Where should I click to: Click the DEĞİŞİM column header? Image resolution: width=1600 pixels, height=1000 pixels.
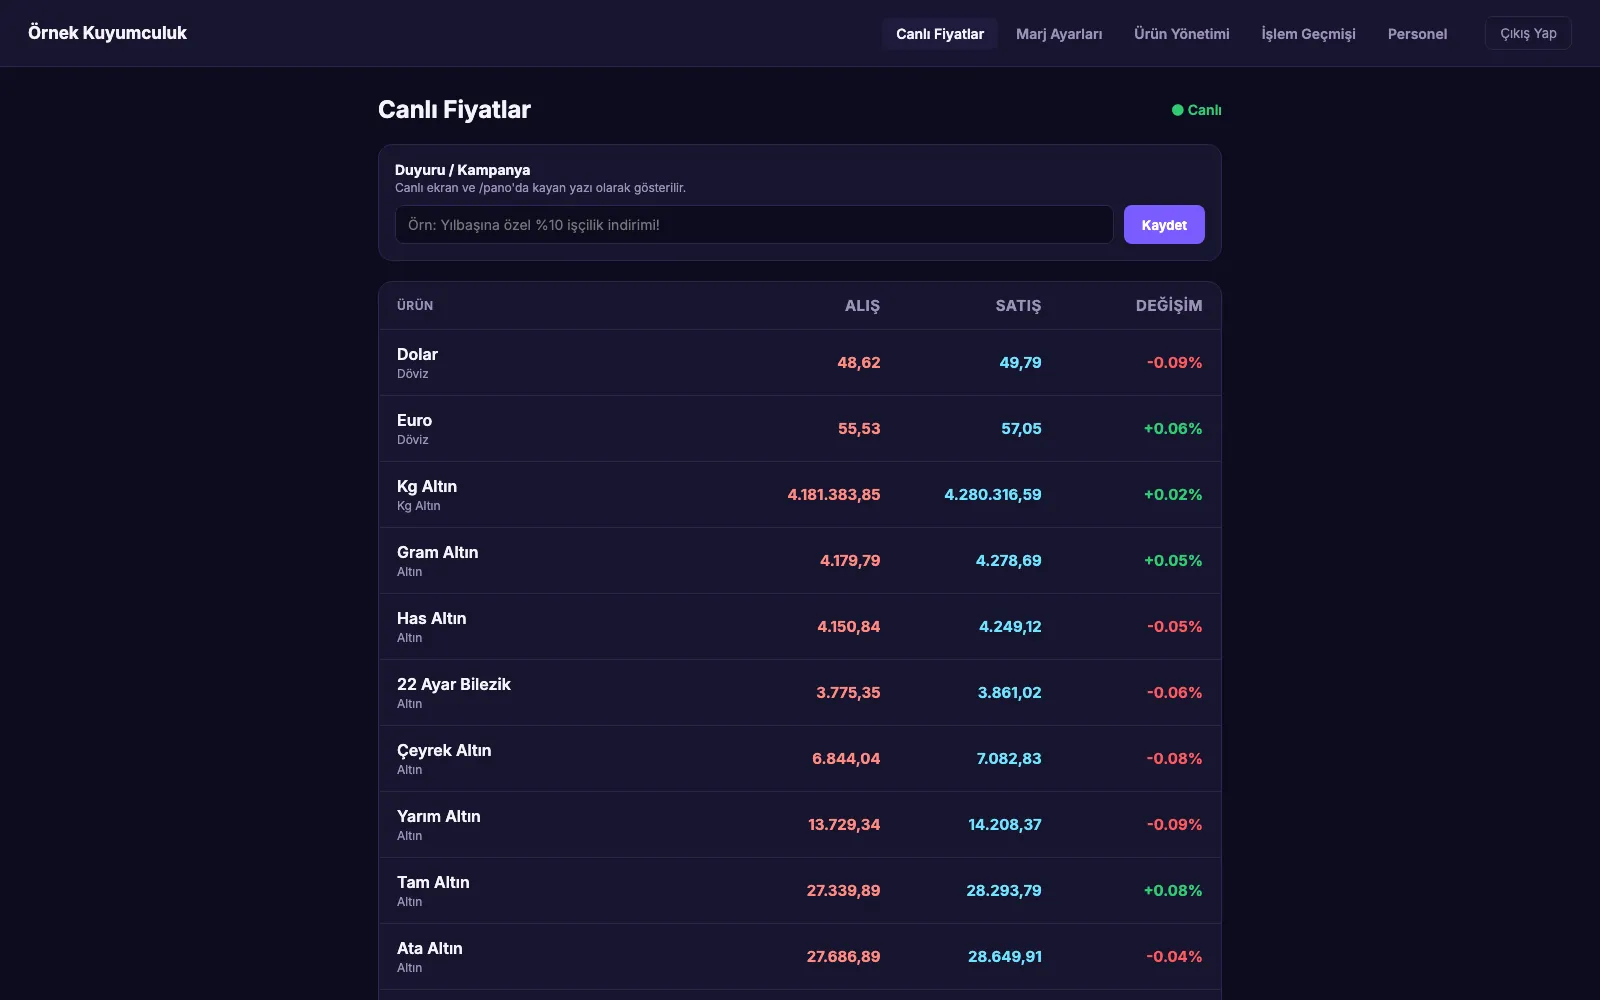[1169, 306]
